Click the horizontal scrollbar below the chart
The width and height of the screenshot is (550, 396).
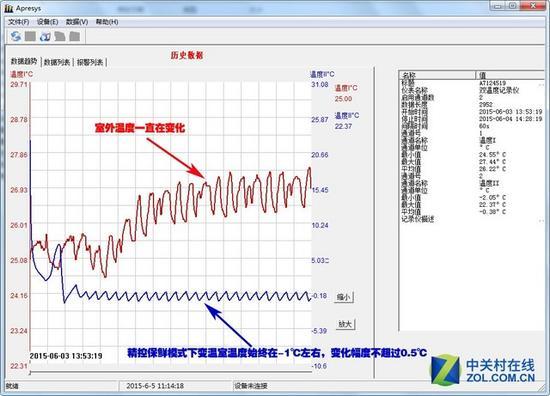coord(171,371)
